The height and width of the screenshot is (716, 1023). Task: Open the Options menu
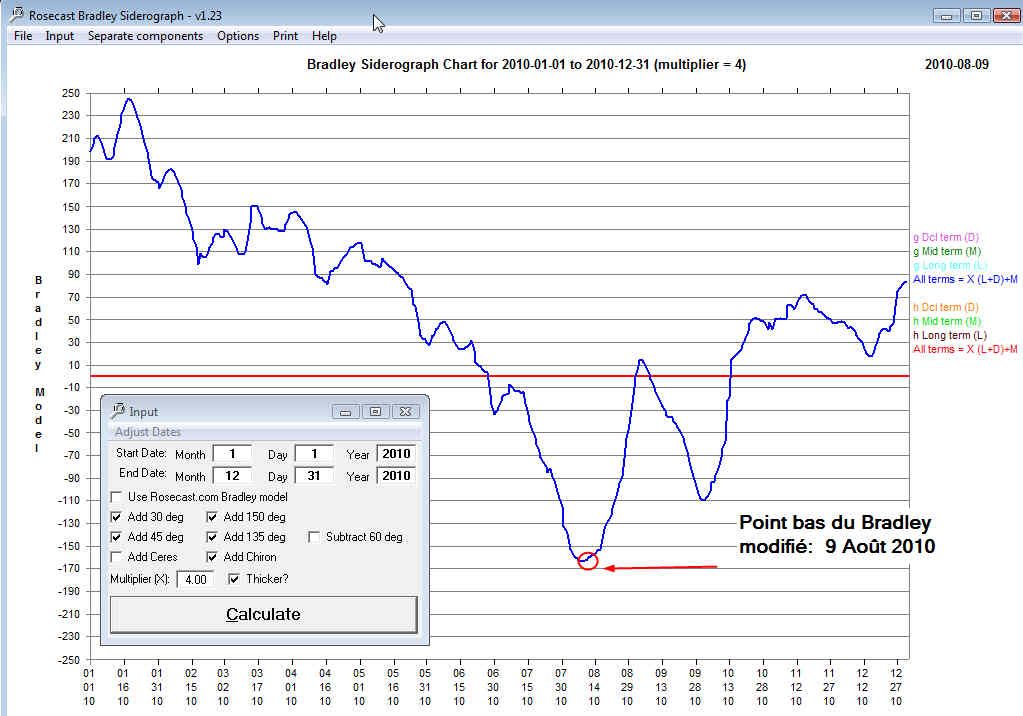[238, 36]
